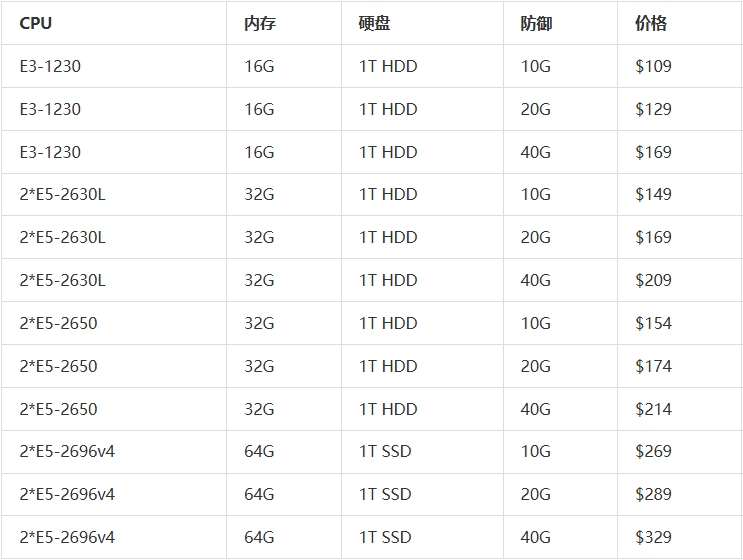Click the 内存 column header

(x=259, y=23)
